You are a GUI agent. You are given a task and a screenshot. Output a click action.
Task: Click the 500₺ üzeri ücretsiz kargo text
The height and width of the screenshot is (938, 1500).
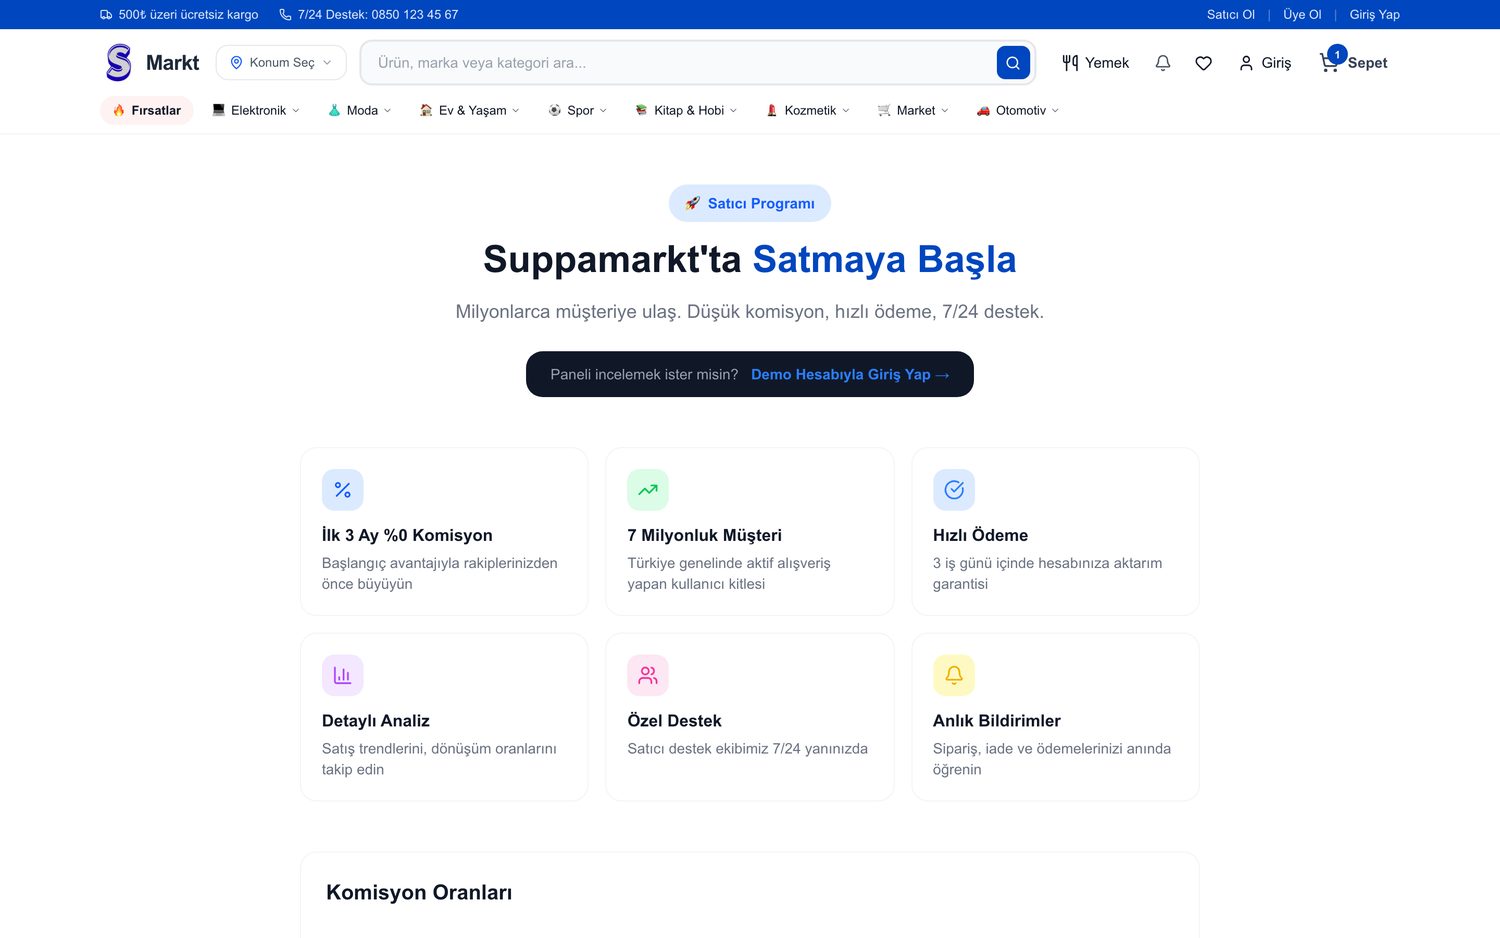pos(188,15)
